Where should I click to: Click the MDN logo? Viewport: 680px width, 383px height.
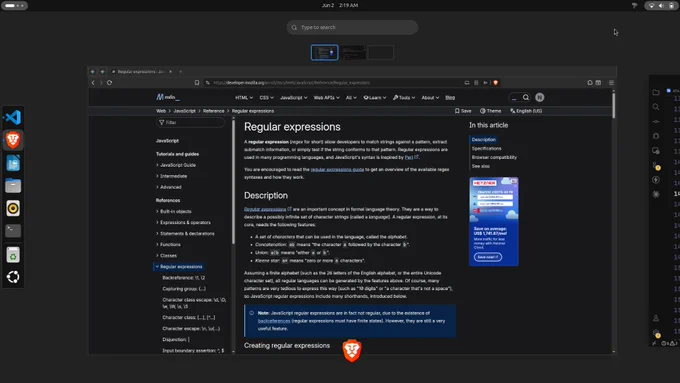pyautogui.click(x=168, y=98)
